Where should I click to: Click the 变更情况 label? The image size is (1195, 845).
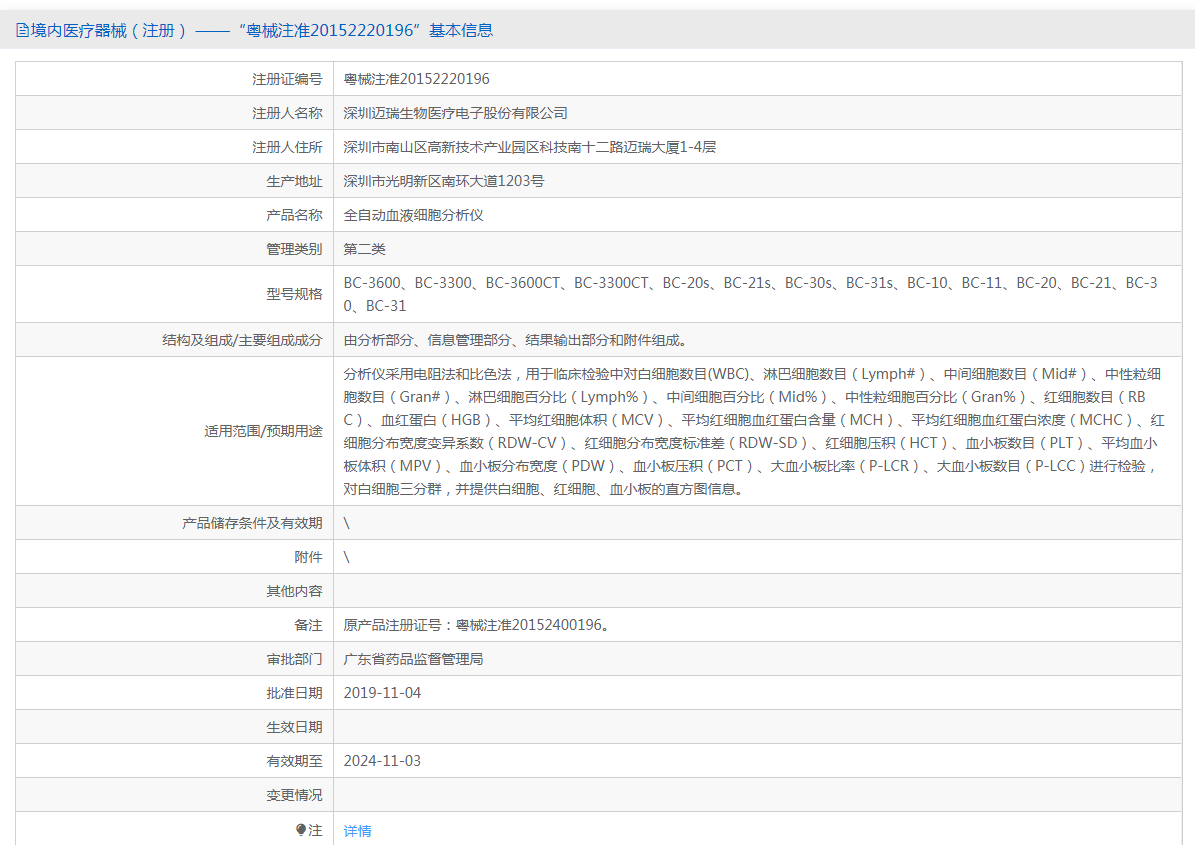tap(294, 795)
